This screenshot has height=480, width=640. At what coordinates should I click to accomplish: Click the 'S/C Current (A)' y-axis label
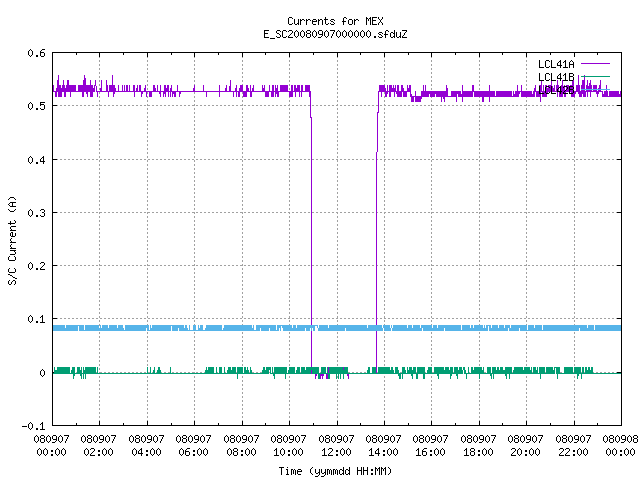13,241
